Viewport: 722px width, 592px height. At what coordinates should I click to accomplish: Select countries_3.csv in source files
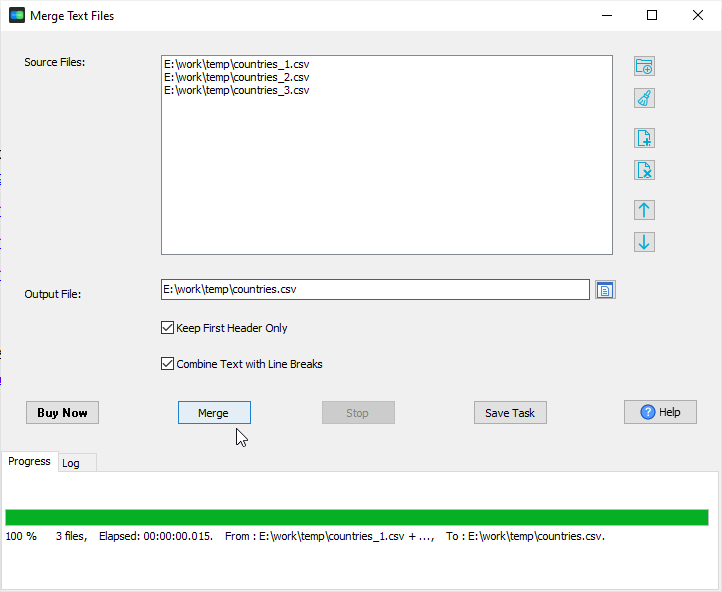(237, 90)
